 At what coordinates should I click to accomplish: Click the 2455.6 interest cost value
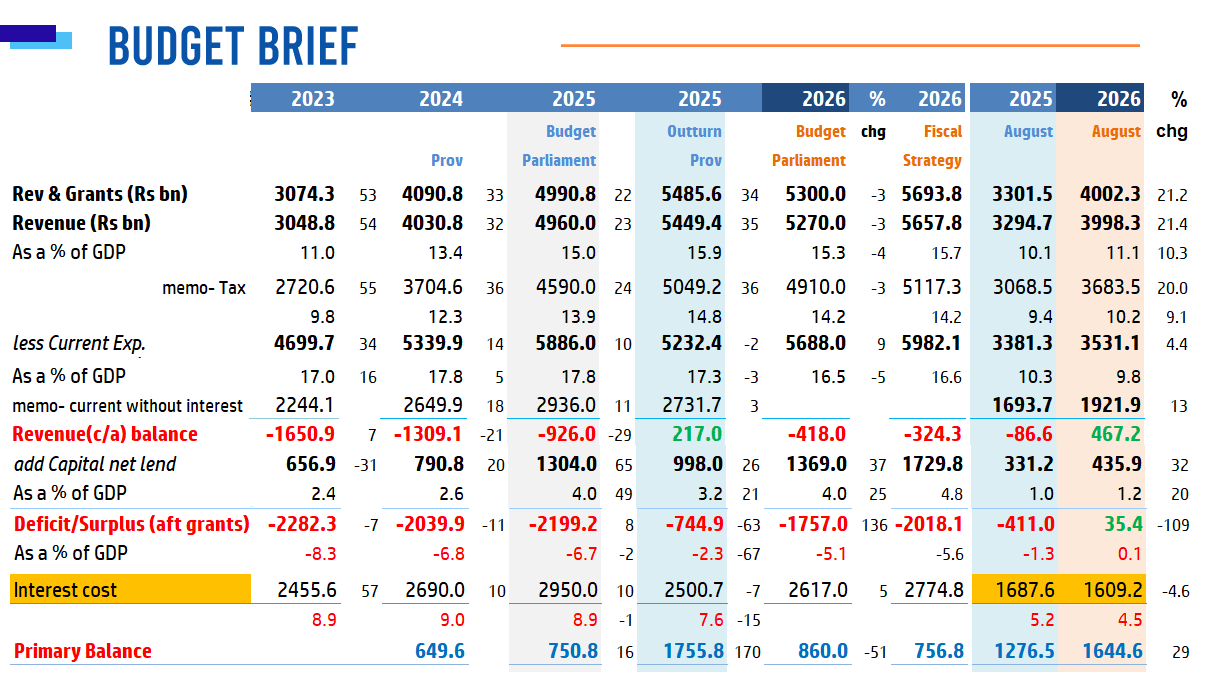[x=305, y=590]
